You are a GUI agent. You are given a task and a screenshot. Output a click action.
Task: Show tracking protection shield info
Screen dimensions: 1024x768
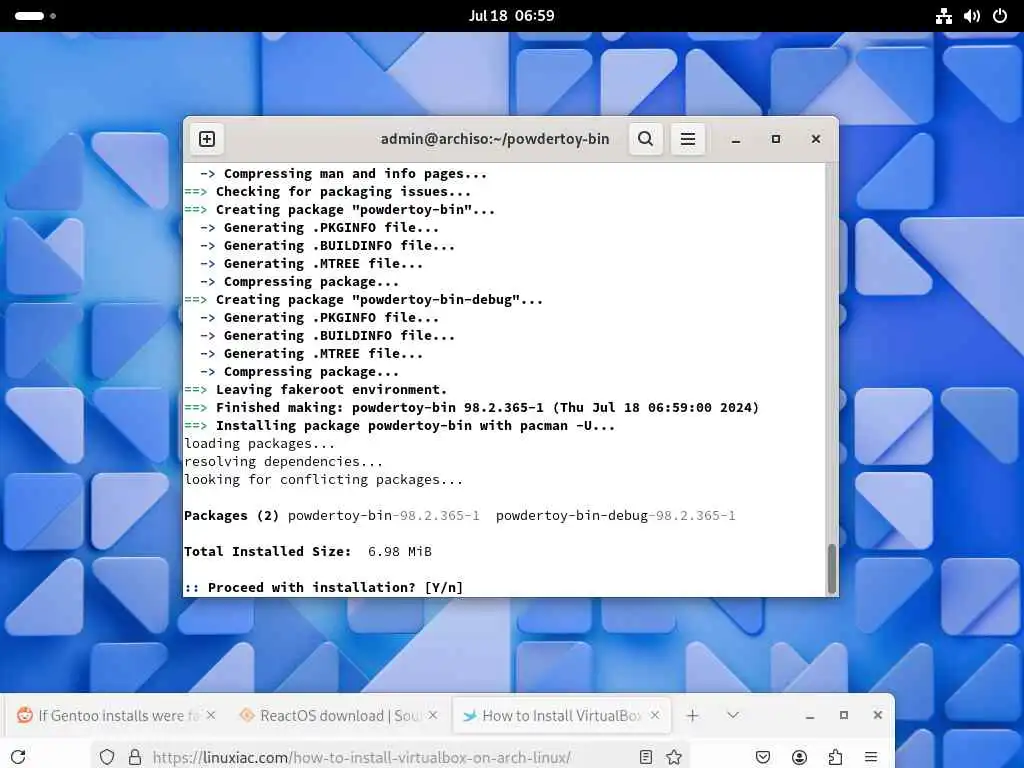tap(106, 758)
